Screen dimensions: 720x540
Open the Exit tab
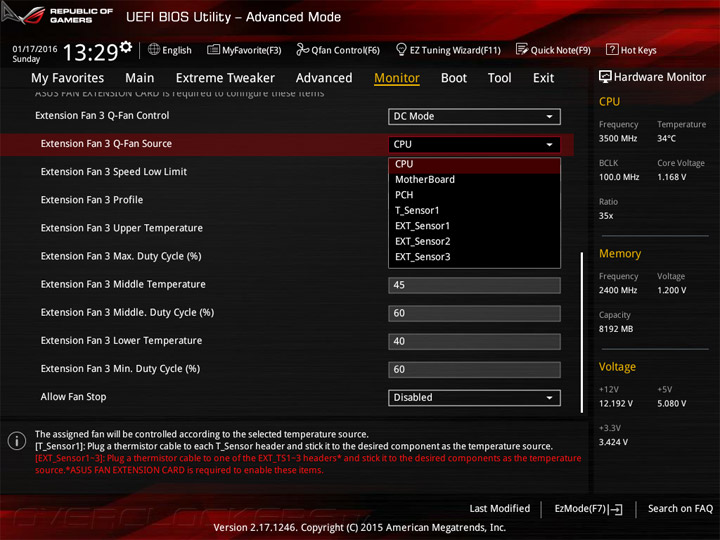(543, 78)
